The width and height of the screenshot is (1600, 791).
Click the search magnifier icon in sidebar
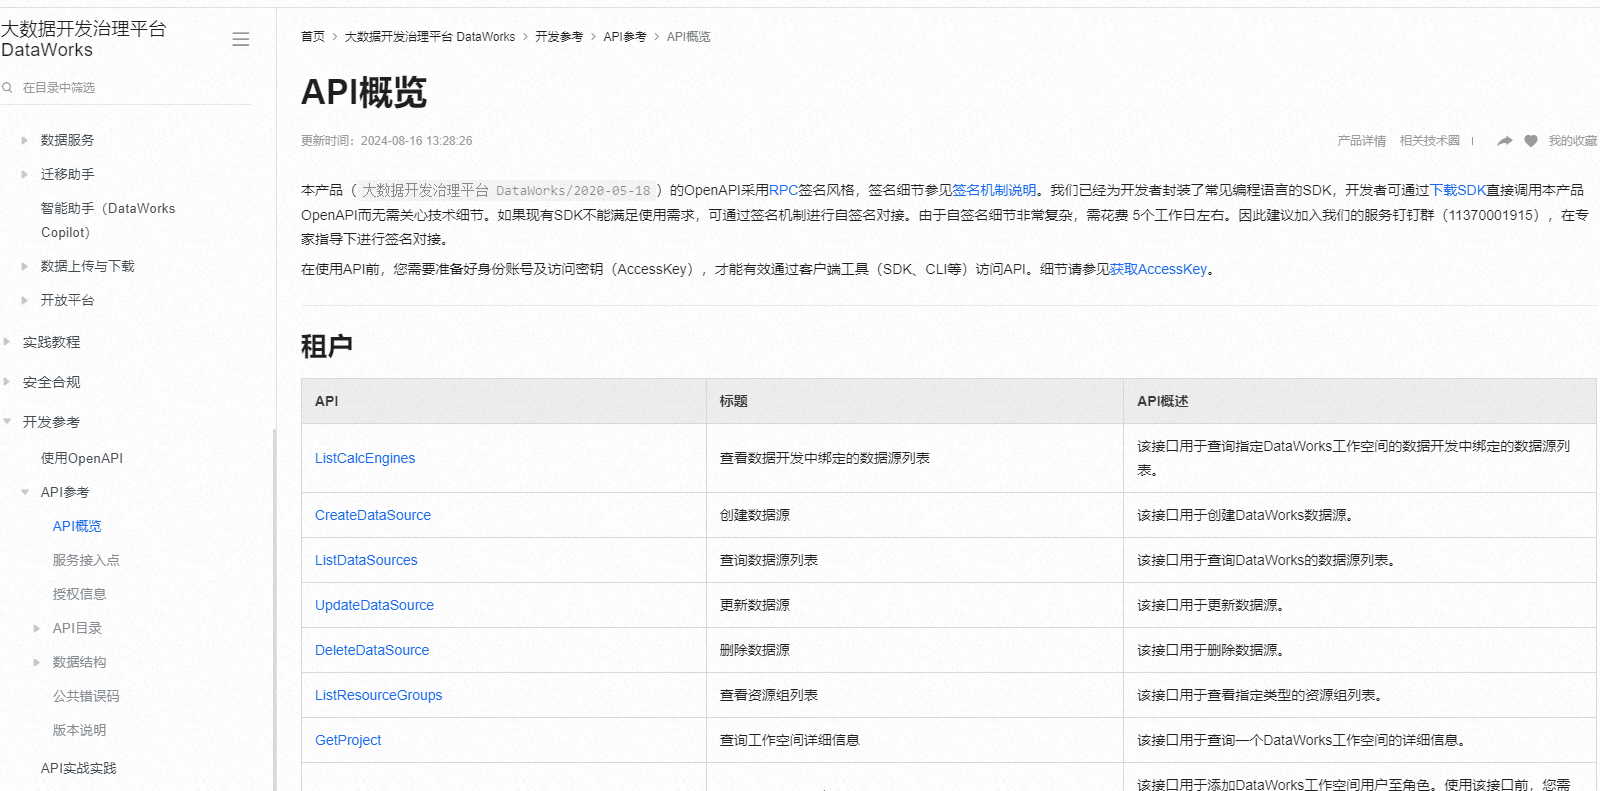coord(7,88)
